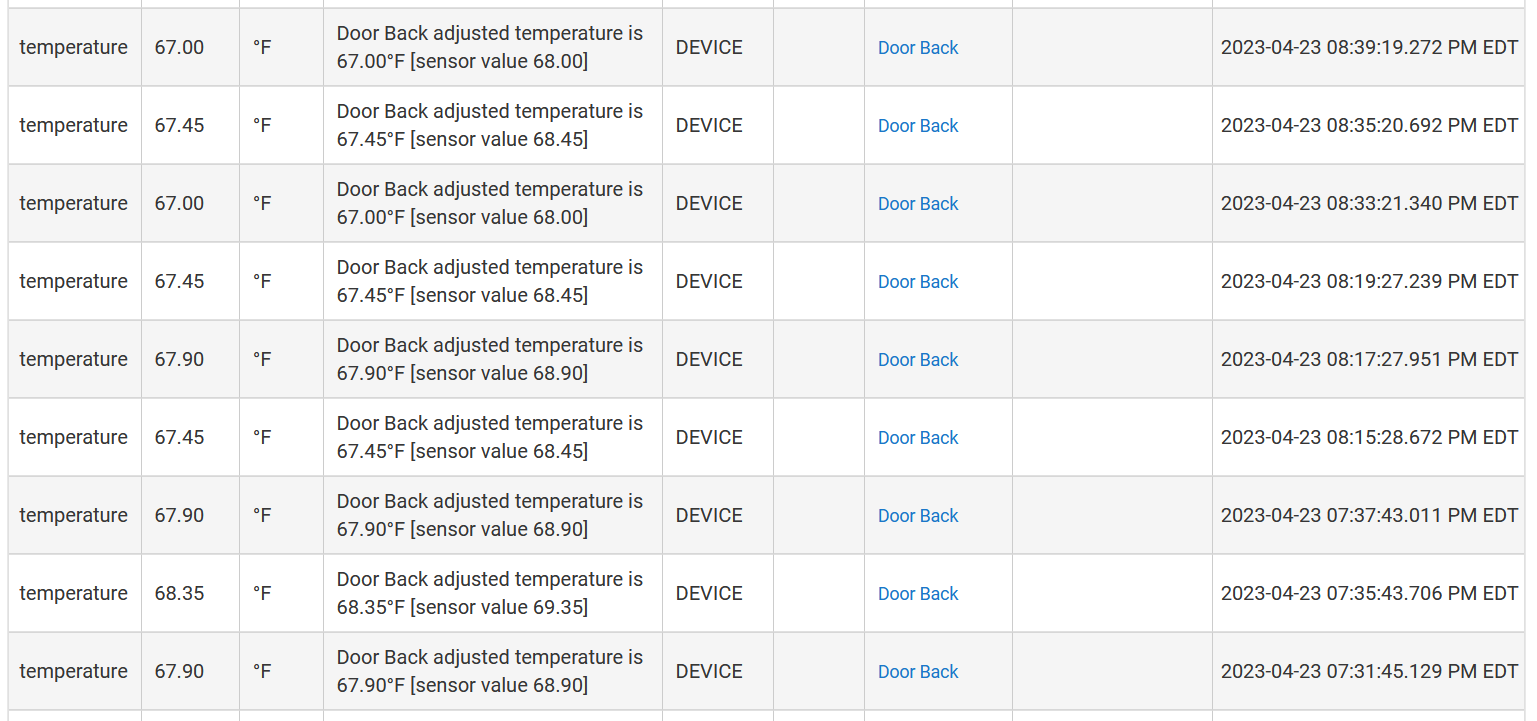The image size is (1537, 721).
Task: Click the timestamp 2023-04-23 08:39:19.272 PM EDT
Action: pyautogui.click(x=1369, y=48)
